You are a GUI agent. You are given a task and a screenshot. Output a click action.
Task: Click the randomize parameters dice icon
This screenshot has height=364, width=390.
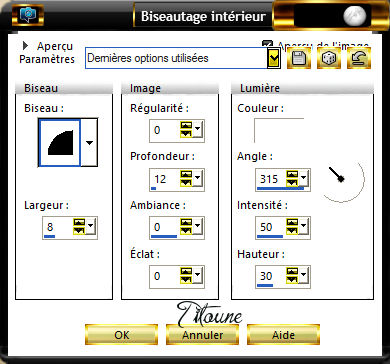point(329,58)
